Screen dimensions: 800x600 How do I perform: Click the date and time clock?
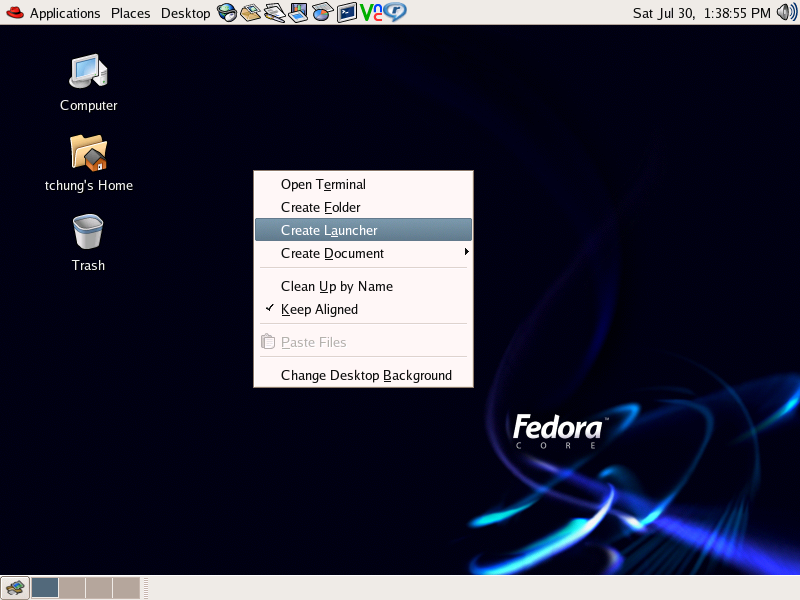tap(702, 13)
